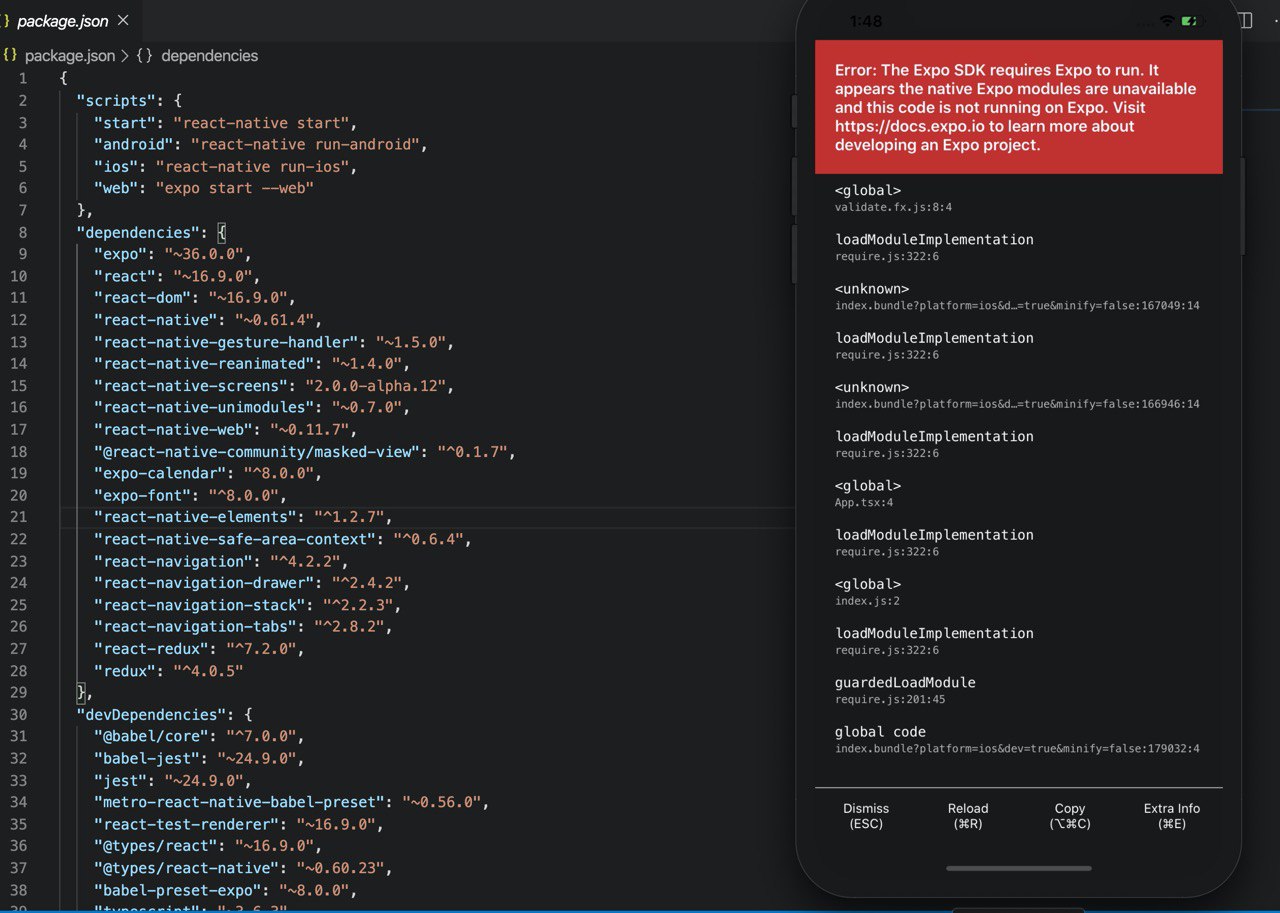
Task: Click the "react-navigation-drawer" key
Action: [x=203, y=583]
